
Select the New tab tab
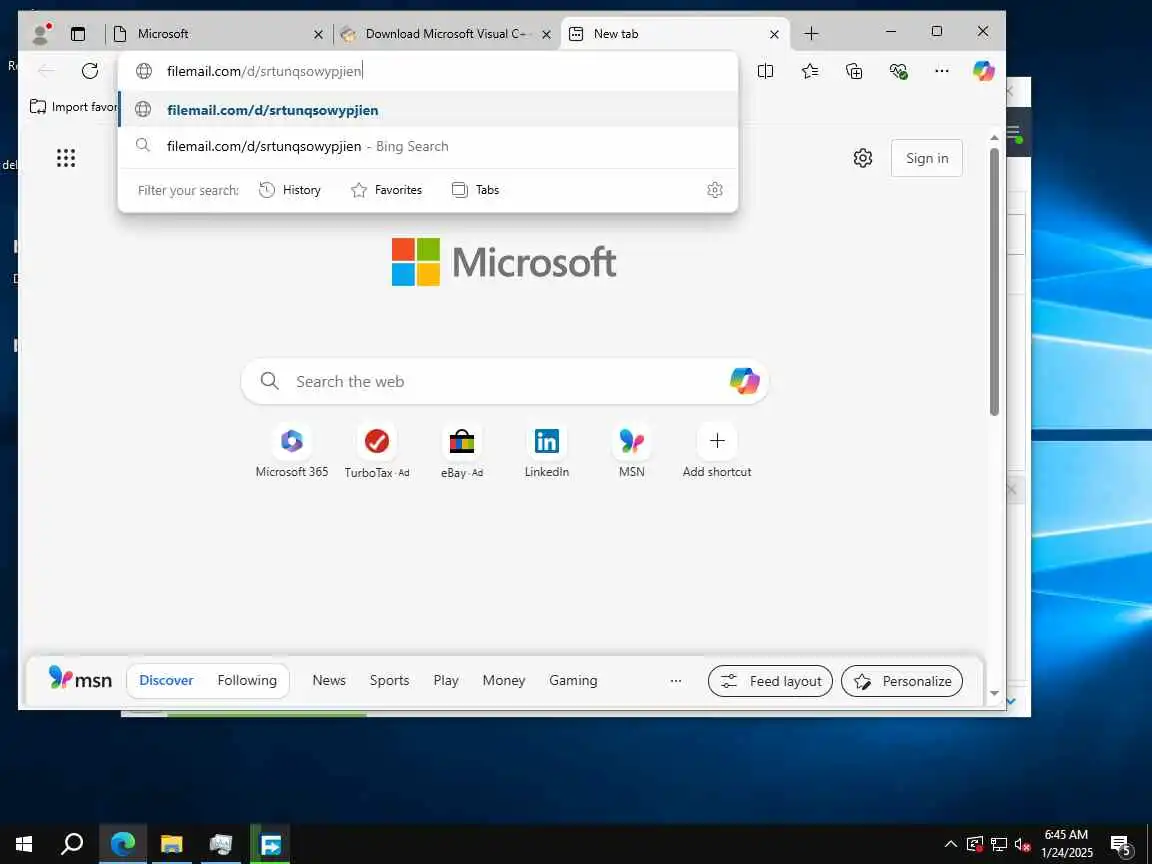point(674,34)
